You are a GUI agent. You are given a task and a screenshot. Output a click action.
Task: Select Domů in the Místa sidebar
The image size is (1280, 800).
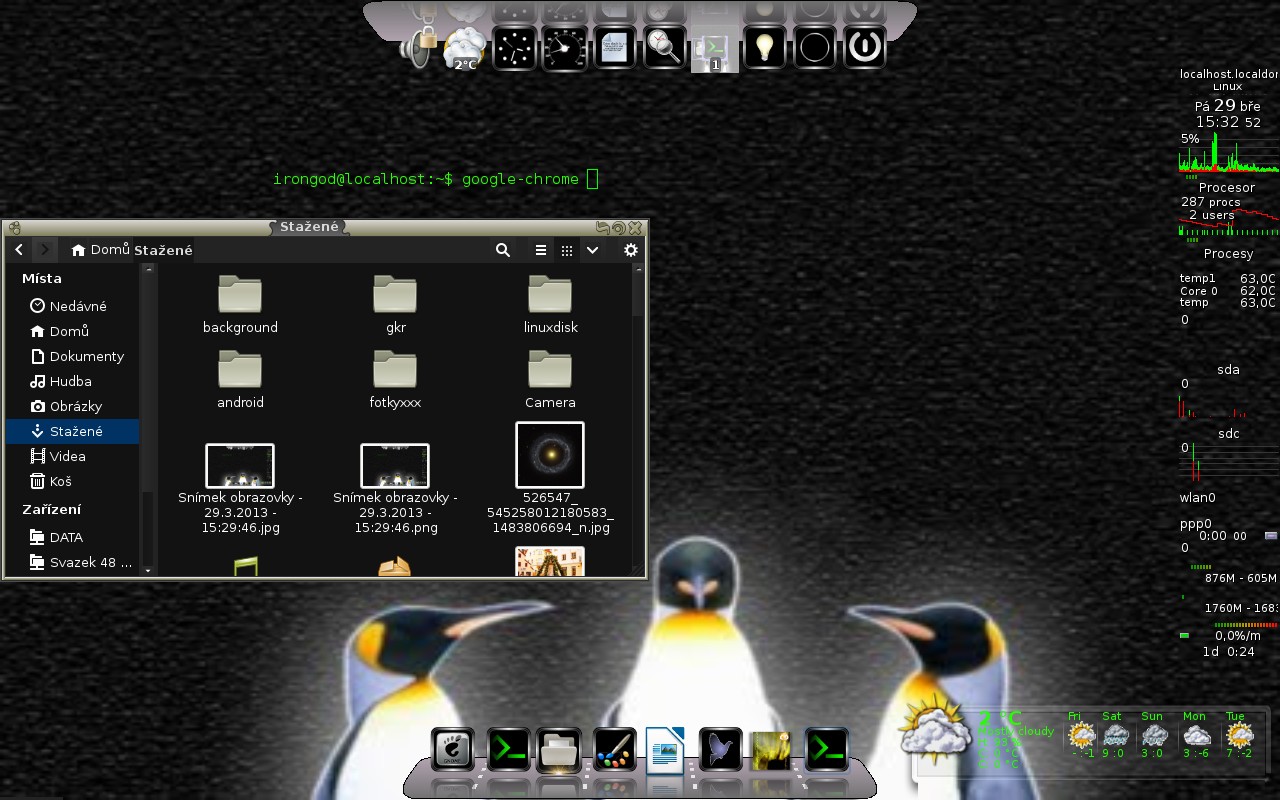(72, 331)
